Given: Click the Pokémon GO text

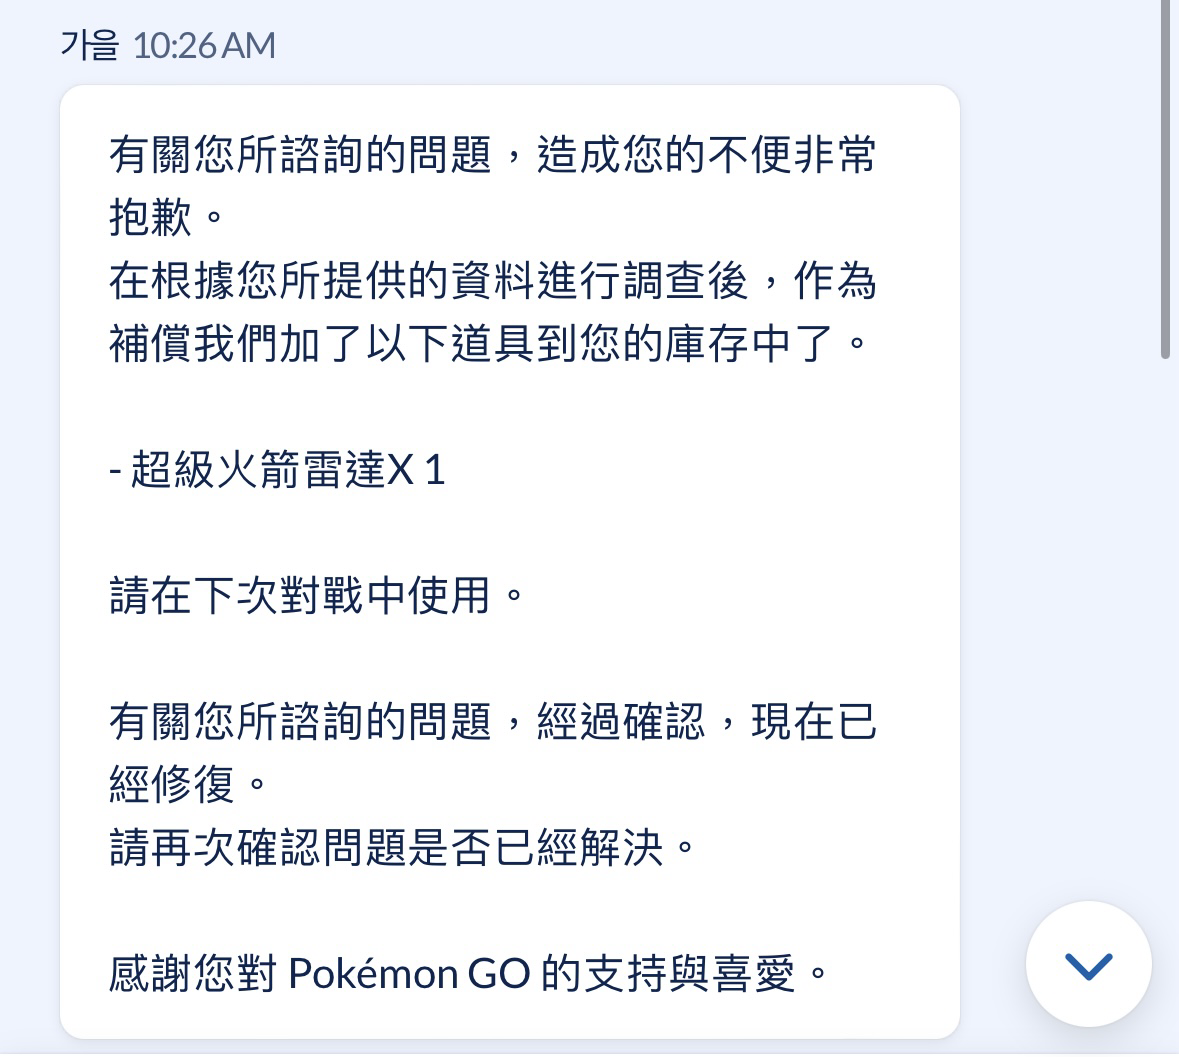Looking at the screenshot, I should [x=409, y=974].
